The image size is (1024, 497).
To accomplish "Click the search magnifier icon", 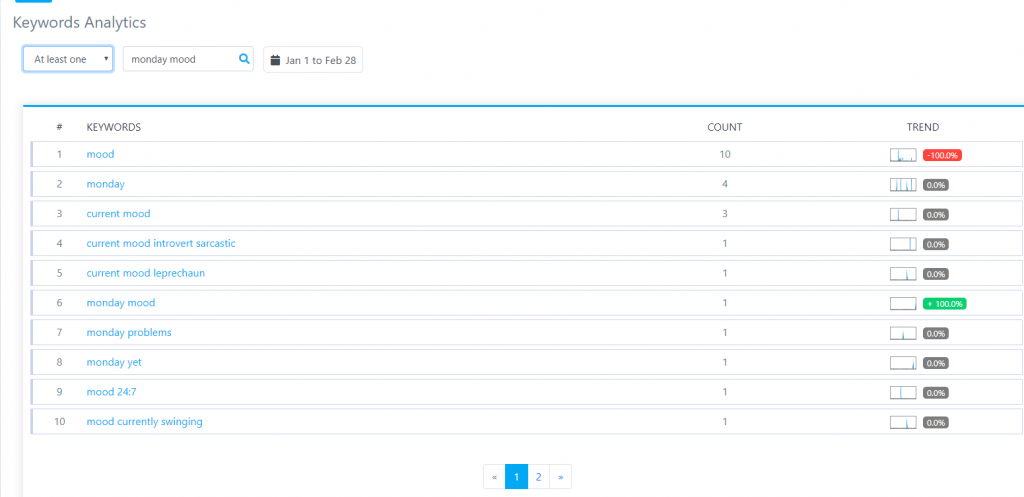I will (244, 59).
